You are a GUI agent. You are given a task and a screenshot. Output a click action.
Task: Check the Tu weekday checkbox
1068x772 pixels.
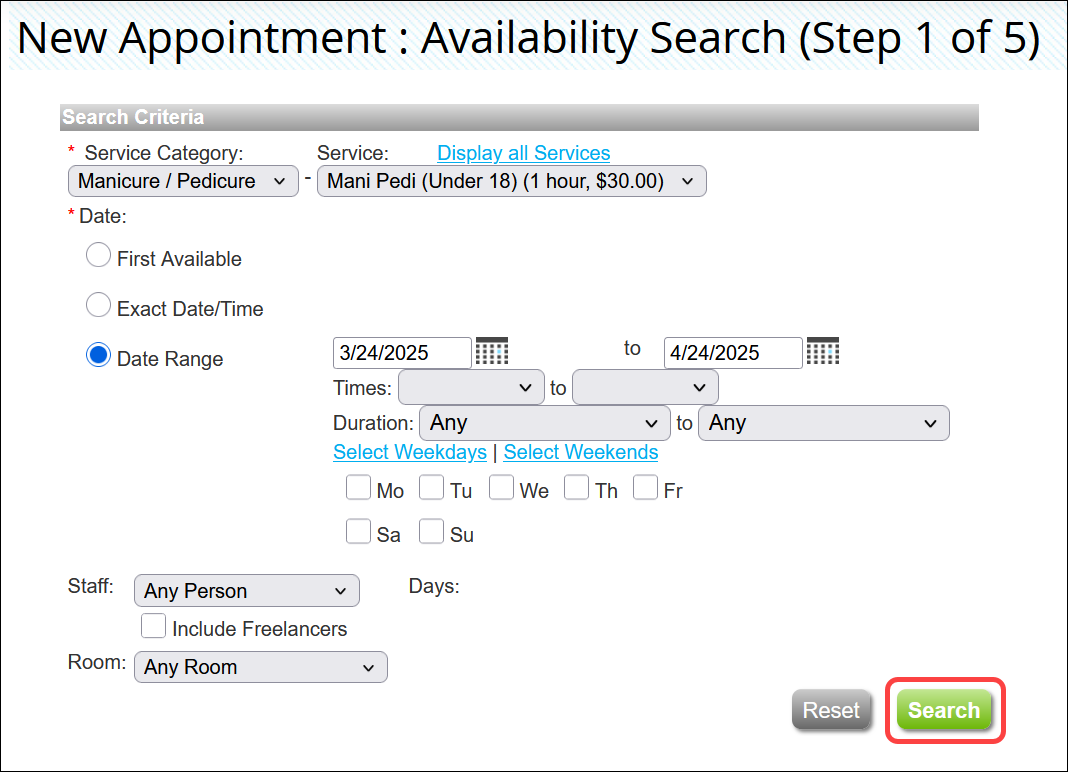click(x=432, y=488)
